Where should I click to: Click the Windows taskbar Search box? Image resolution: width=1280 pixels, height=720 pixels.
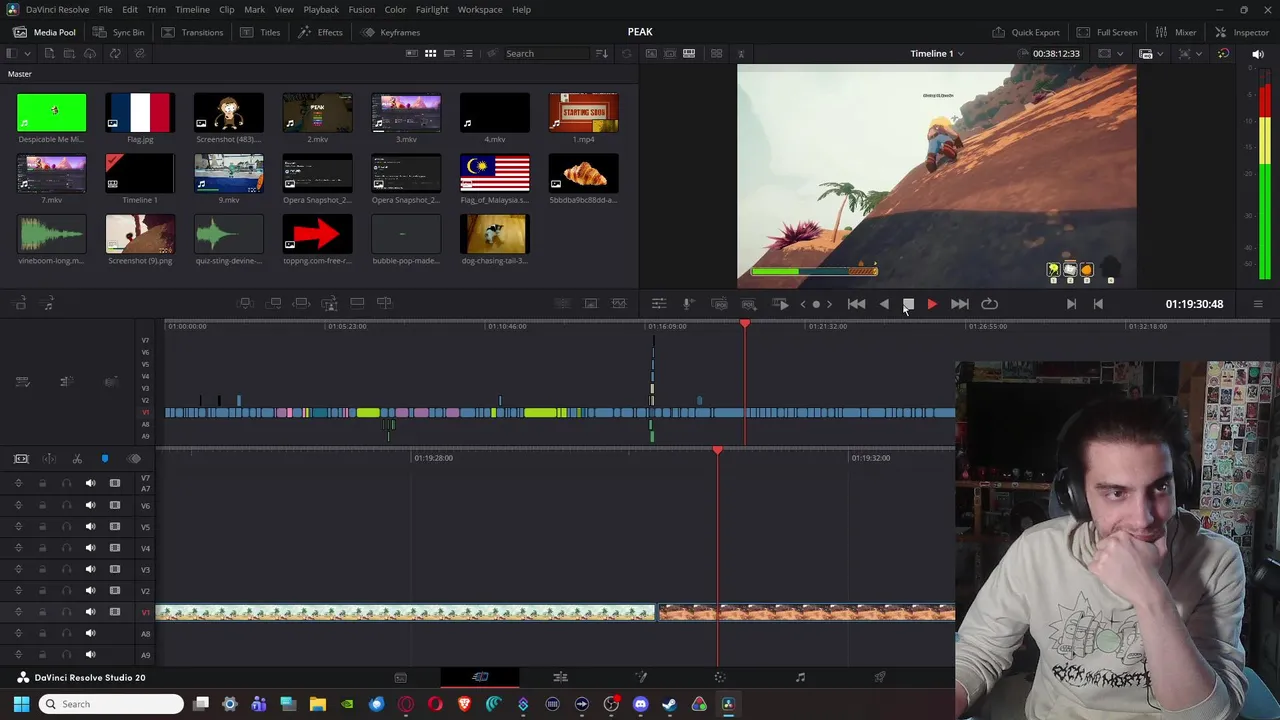click(x=111, y=704)
